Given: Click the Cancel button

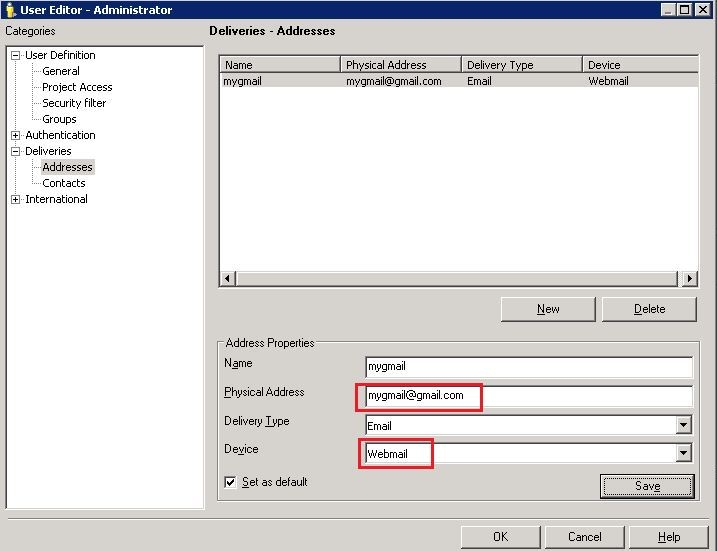Looking at the screenshot, I should coord(584,537).
